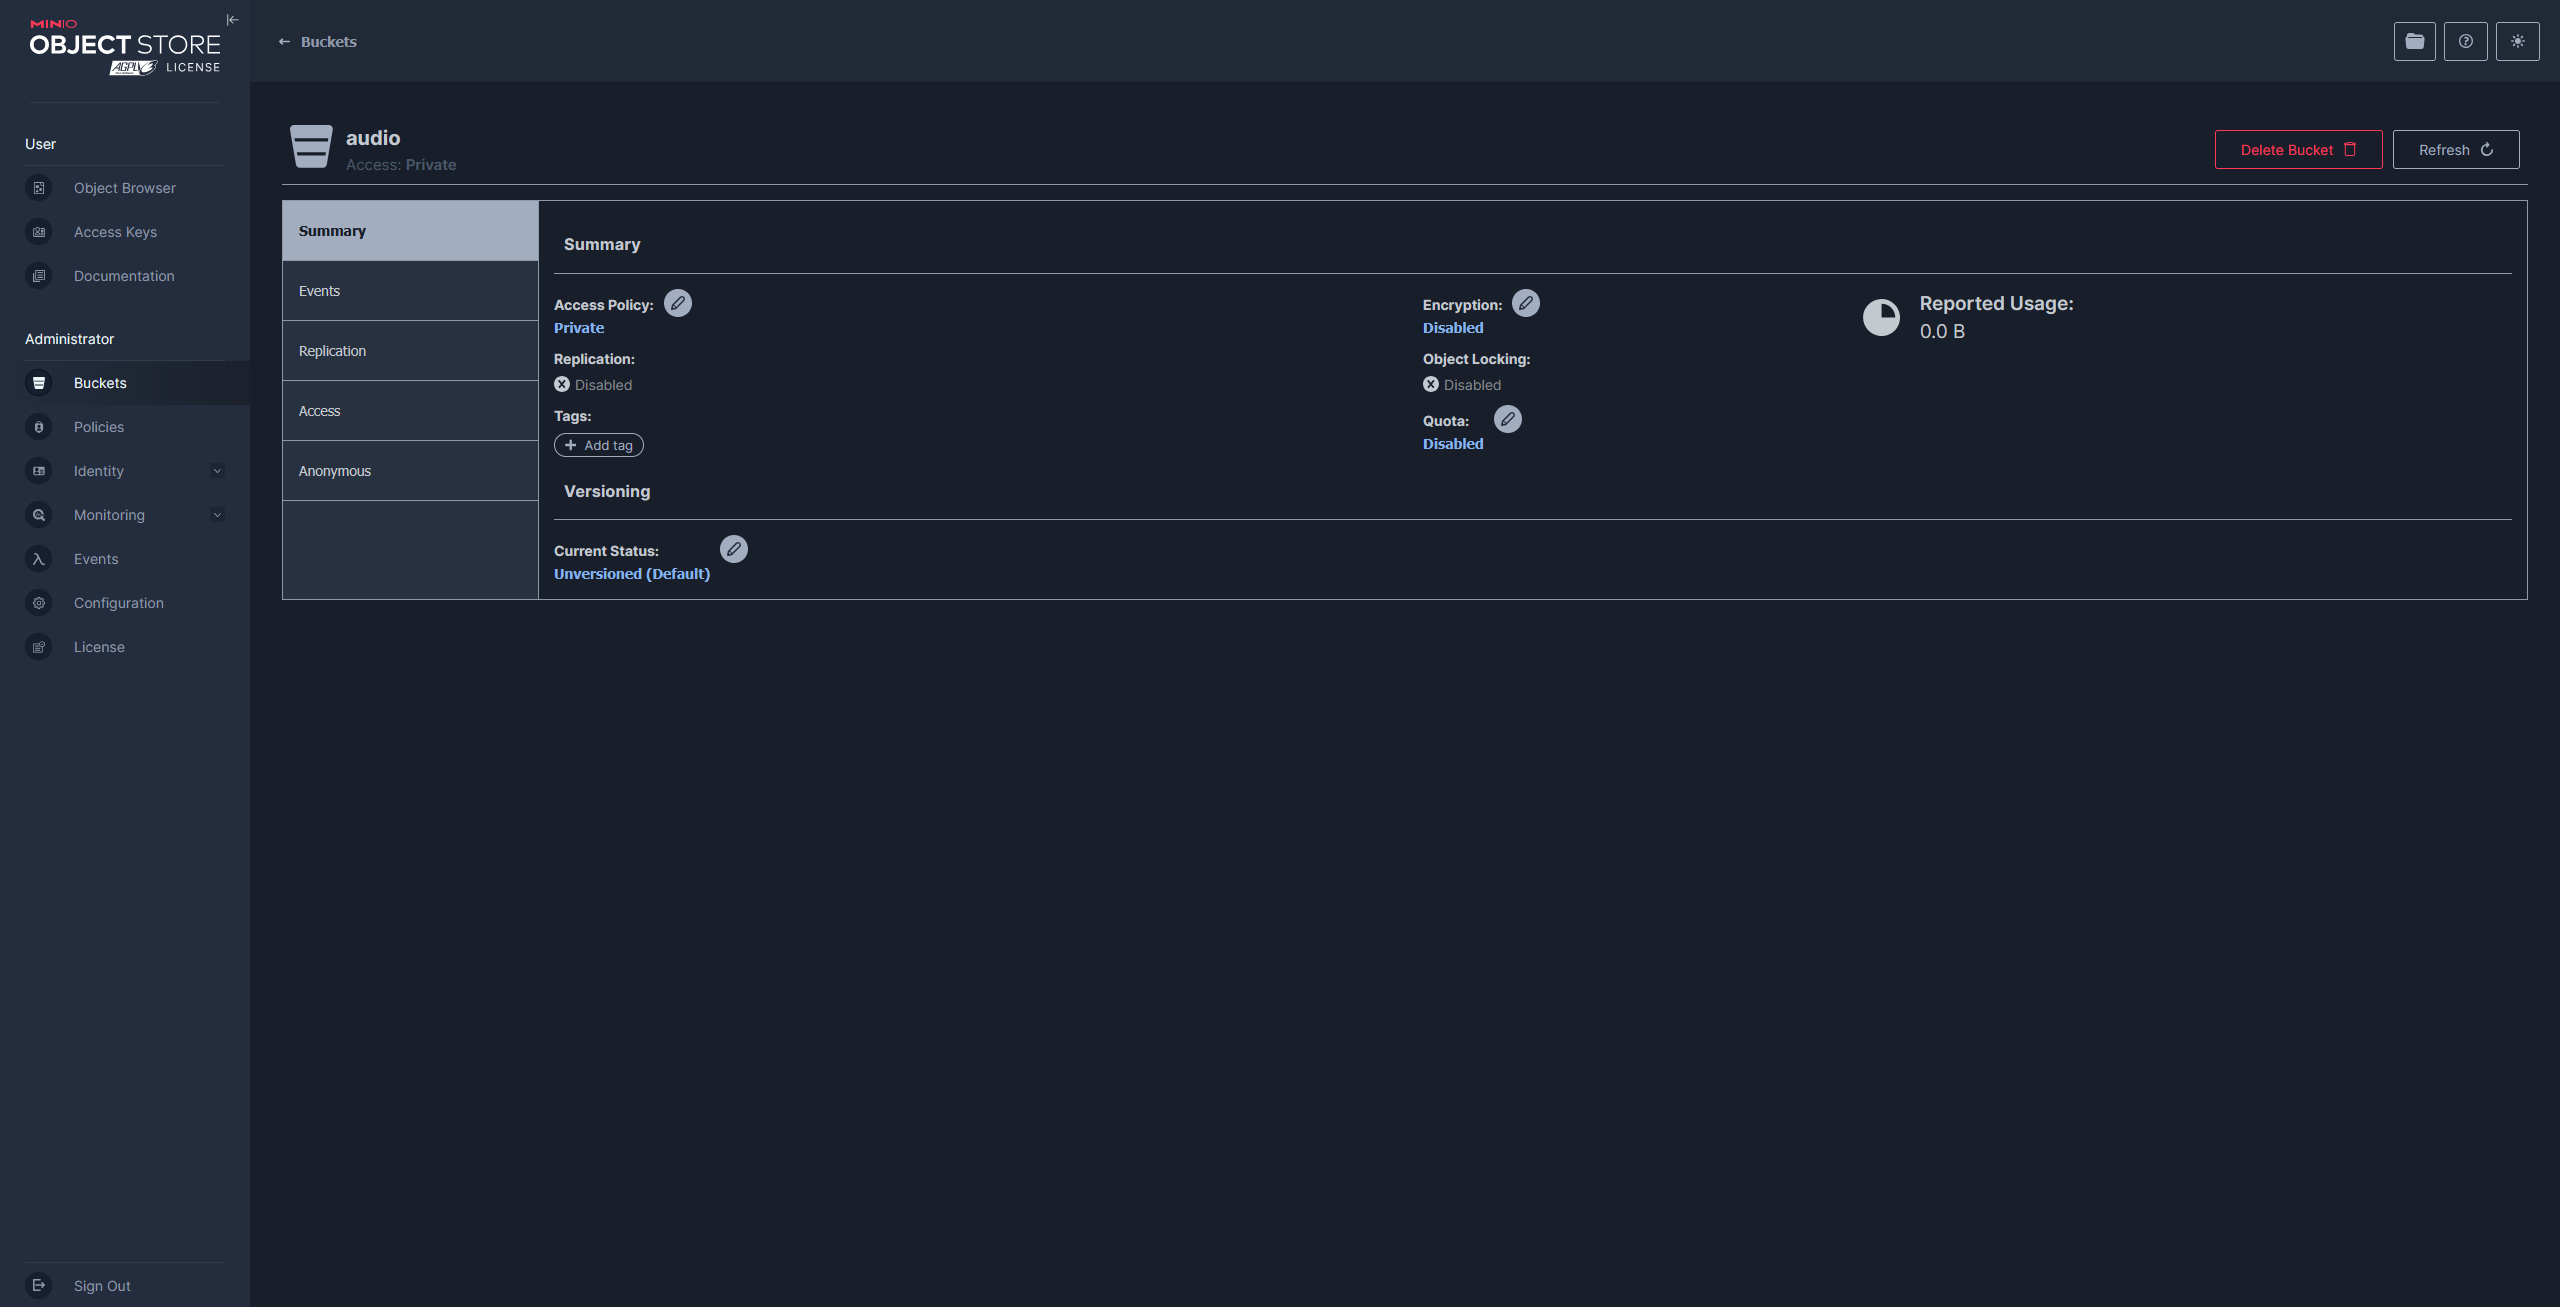Expand the Identity menu chevron
Screen dimensions: 2560x1307
coord(217,471)
